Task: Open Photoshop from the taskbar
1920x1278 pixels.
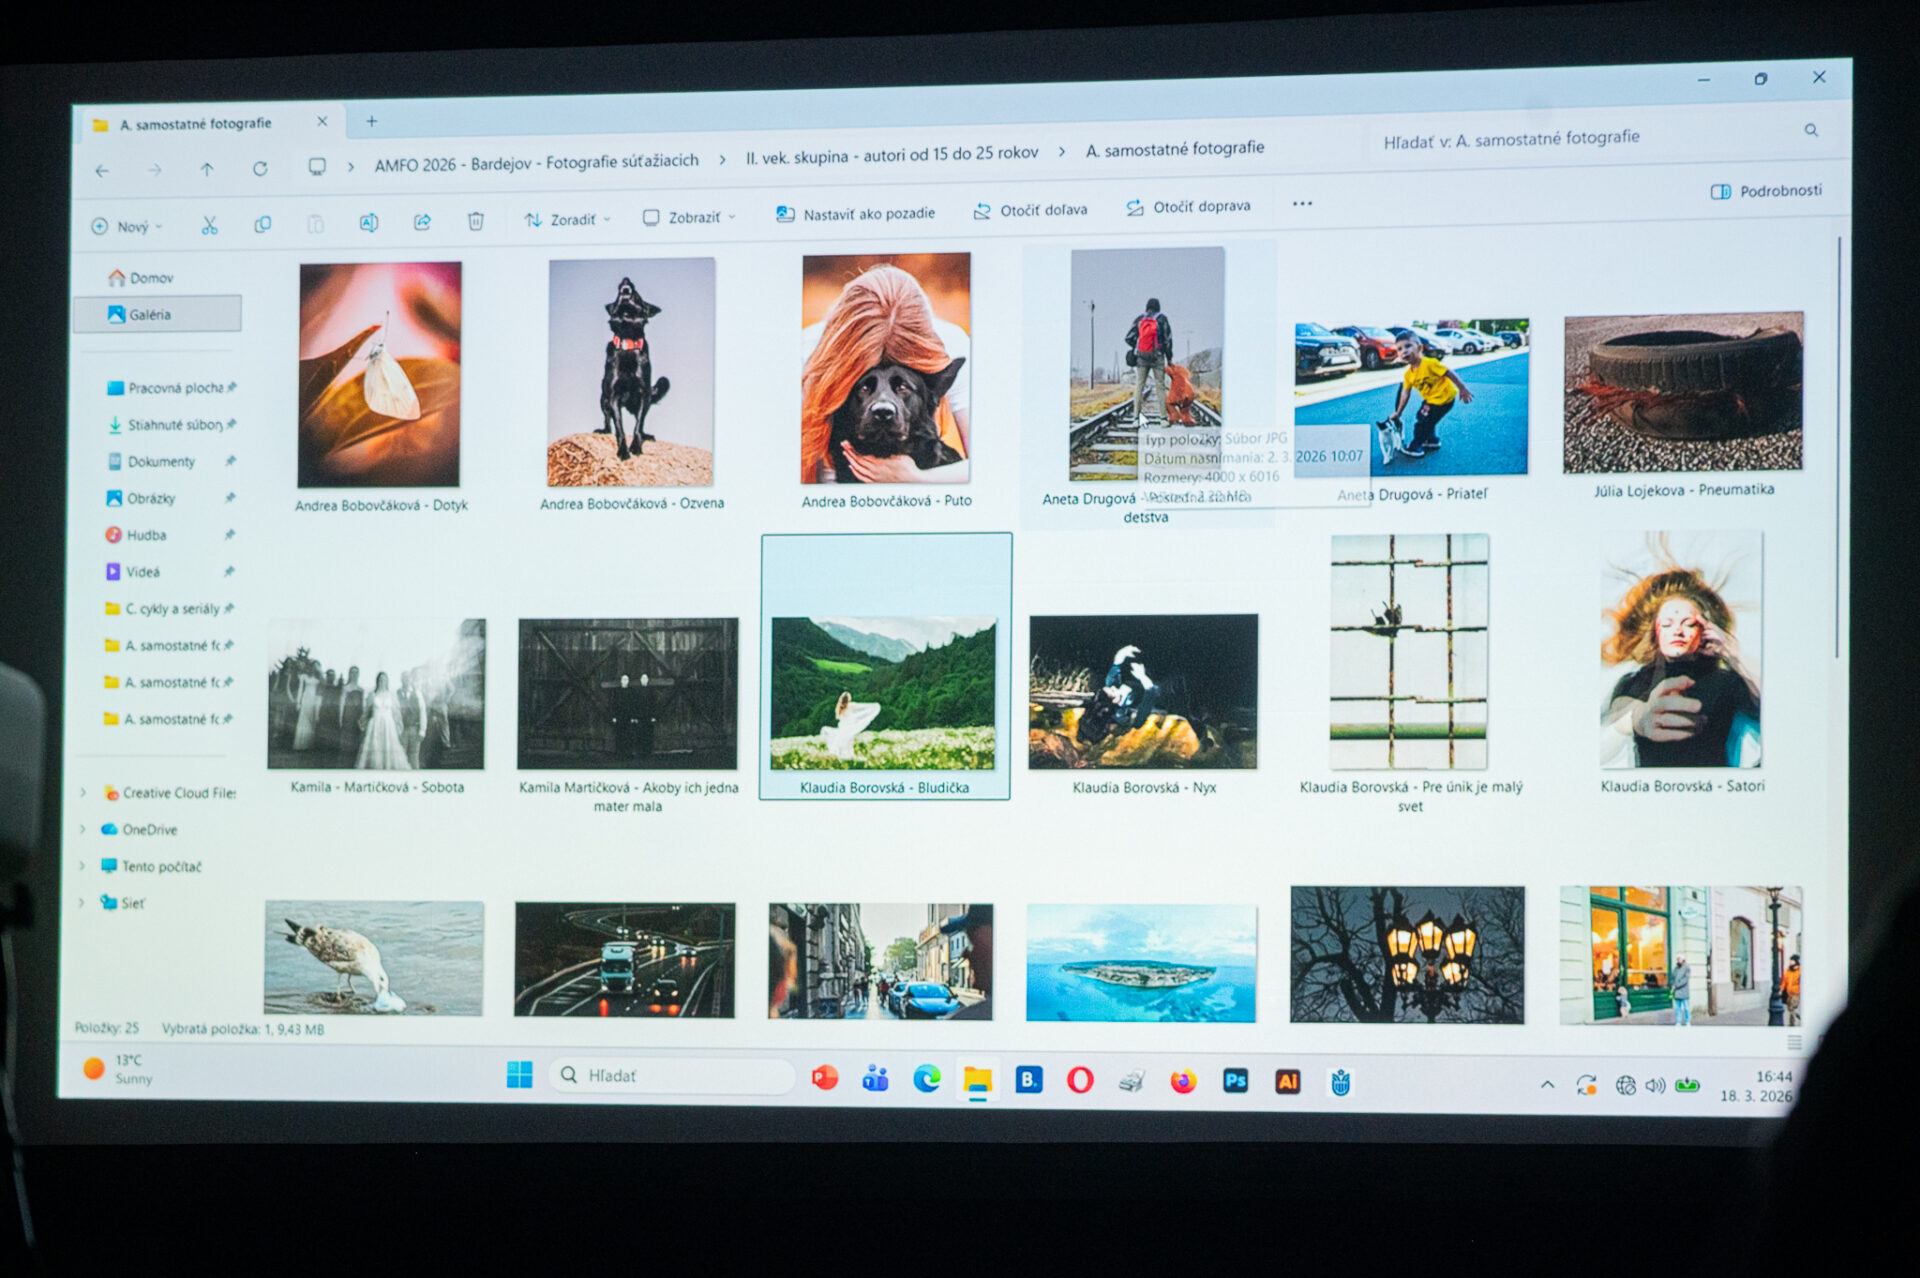Action: (1236, 1081)
